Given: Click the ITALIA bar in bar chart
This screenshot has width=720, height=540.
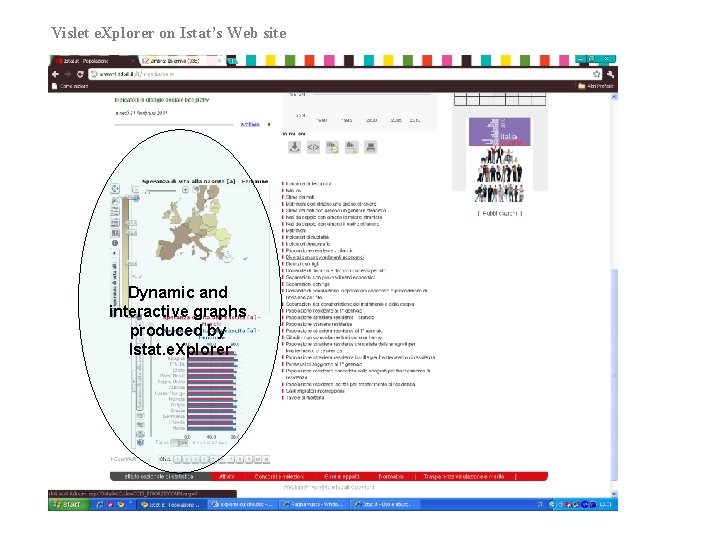Looking at the screenshot, I should click(212, 364).
